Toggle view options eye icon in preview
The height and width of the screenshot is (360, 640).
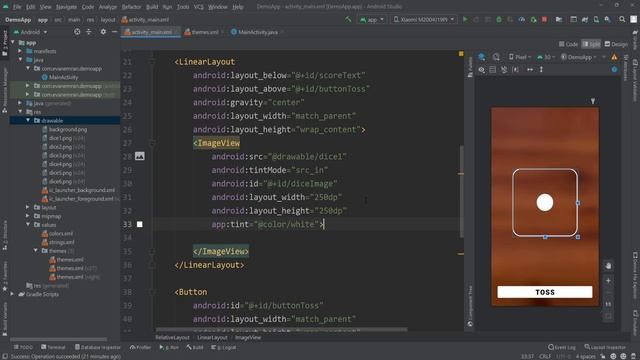point(482,70)
